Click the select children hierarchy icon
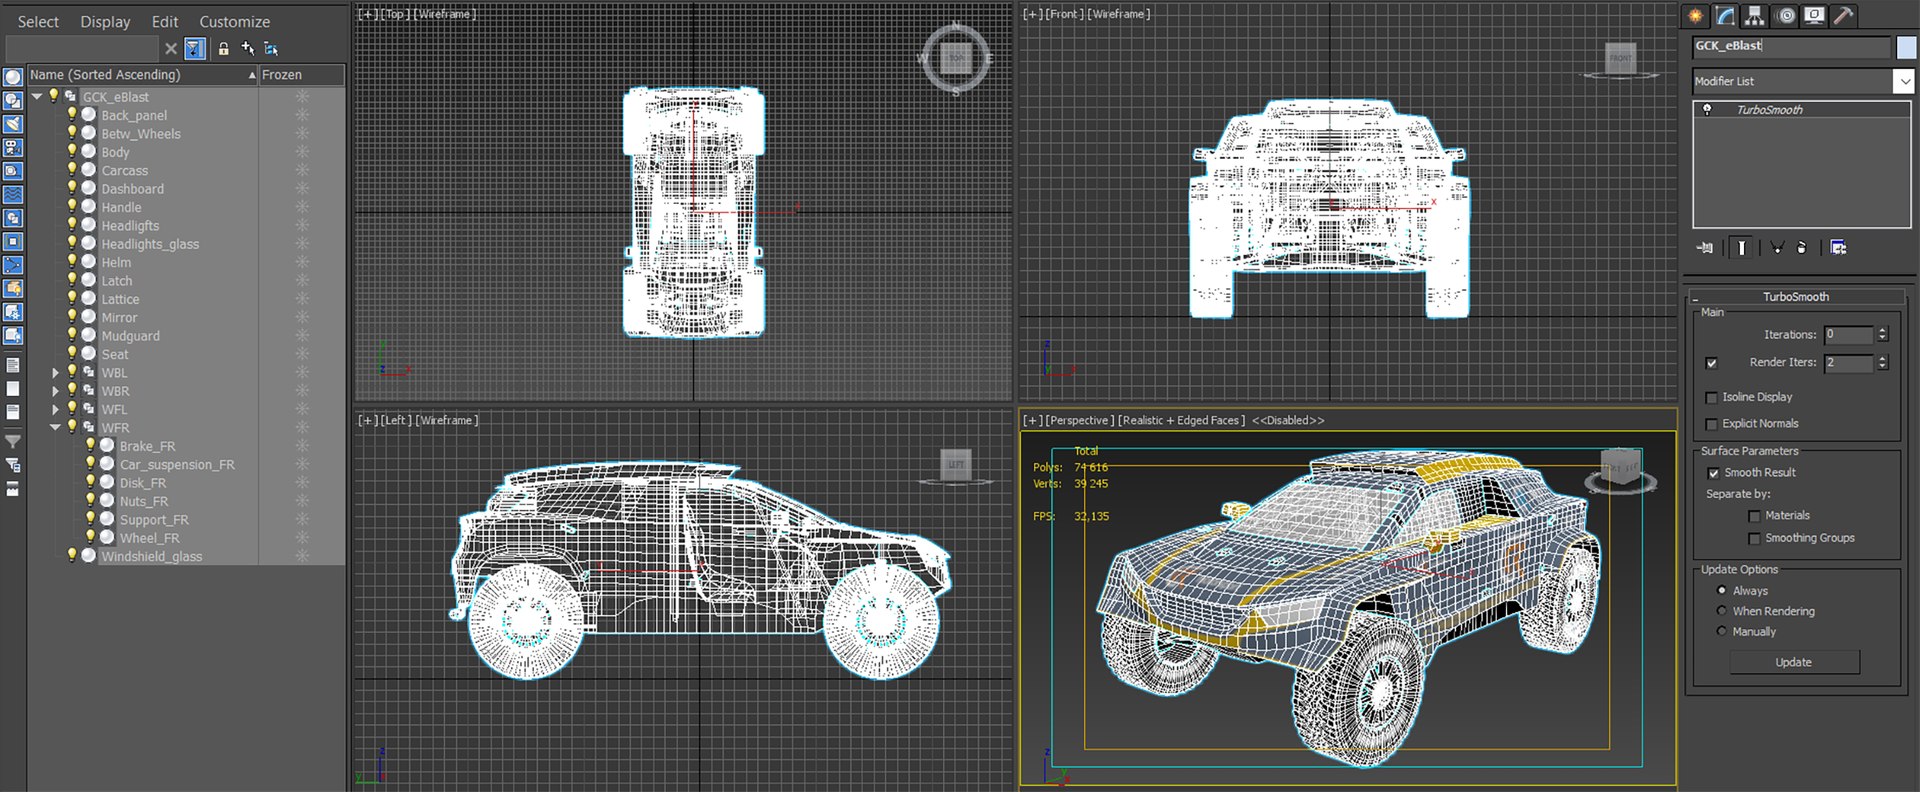This screenshot has width=1920, height=792. pyautogui.click(x=271, y=48)
